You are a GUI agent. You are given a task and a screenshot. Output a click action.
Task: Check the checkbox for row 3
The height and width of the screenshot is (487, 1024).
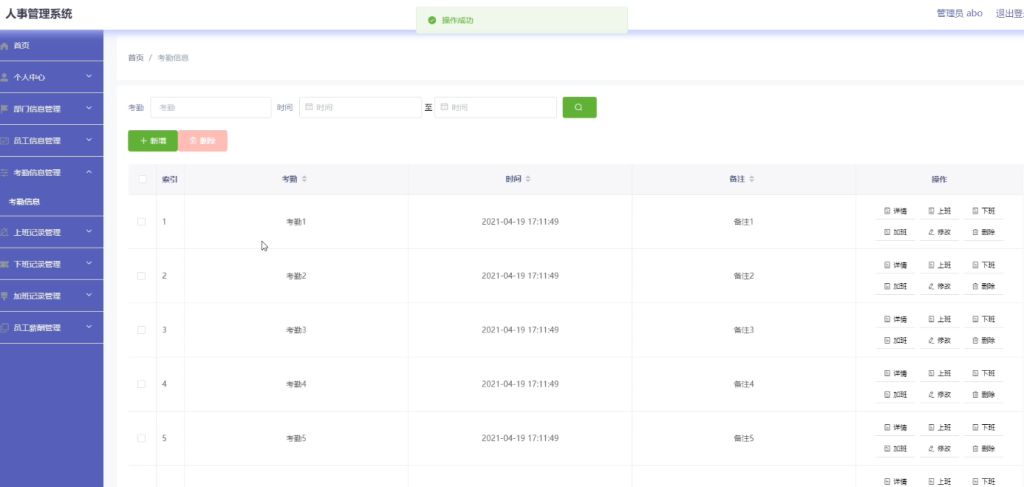[142, 330]
